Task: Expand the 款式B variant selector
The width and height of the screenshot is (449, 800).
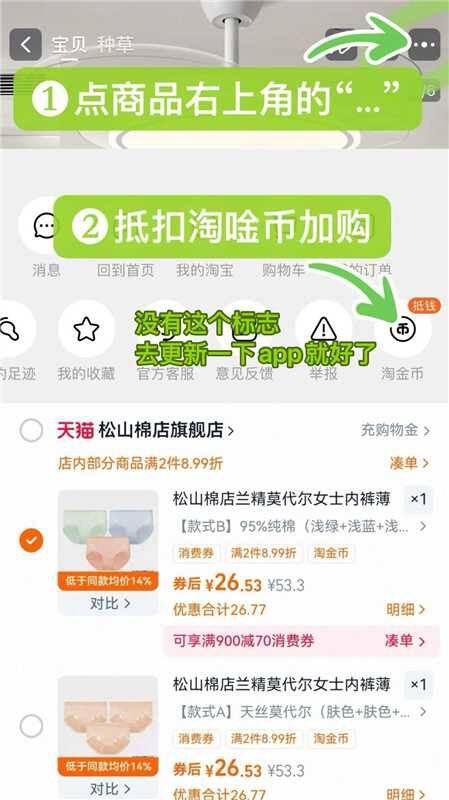Action: coord(300,526)
